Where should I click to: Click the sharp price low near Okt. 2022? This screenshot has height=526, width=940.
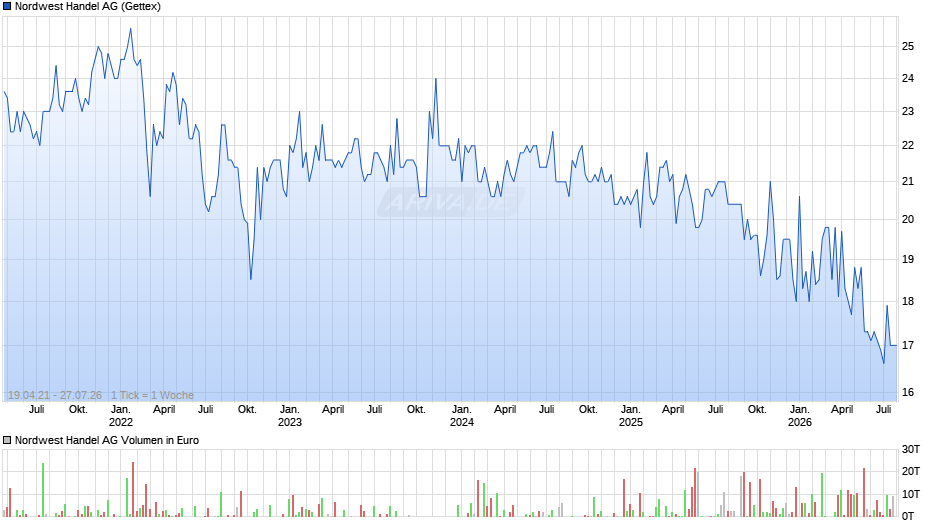click(251, 279)
